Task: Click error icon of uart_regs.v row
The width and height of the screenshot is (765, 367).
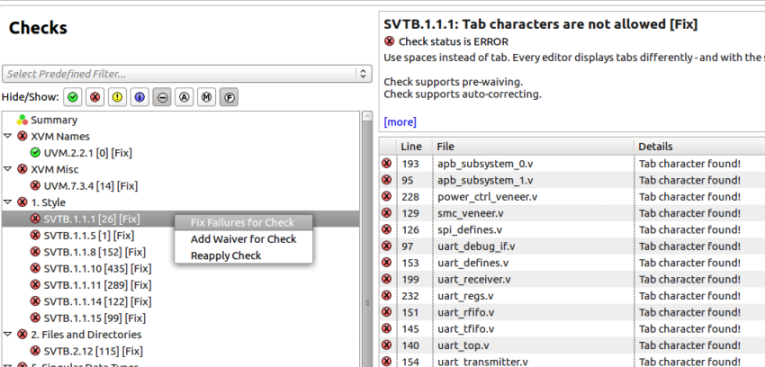Action: point(386,296)
